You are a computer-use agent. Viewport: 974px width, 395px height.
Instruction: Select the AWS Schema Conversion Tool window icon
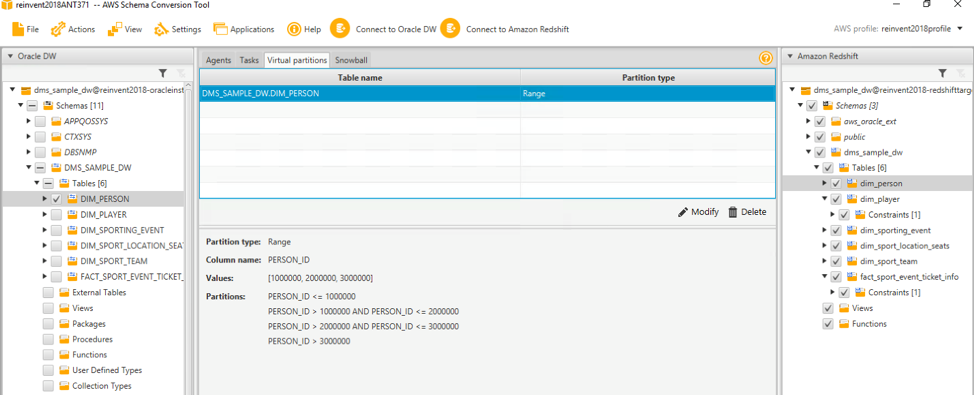coord(7,4)
